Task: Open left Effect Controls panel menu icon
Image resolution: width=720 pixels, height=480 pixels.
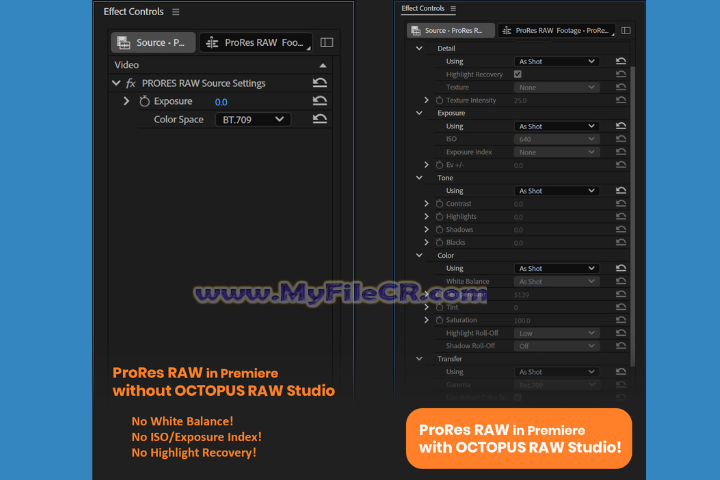Action: [x=176, y=12]
